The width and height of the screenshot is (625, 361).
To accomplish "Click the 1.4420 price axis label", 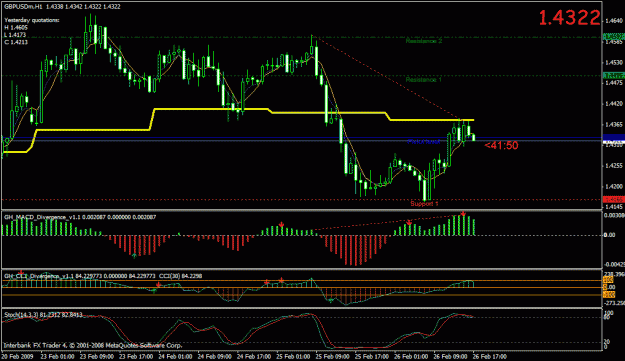I will click(x=614, y=104).
